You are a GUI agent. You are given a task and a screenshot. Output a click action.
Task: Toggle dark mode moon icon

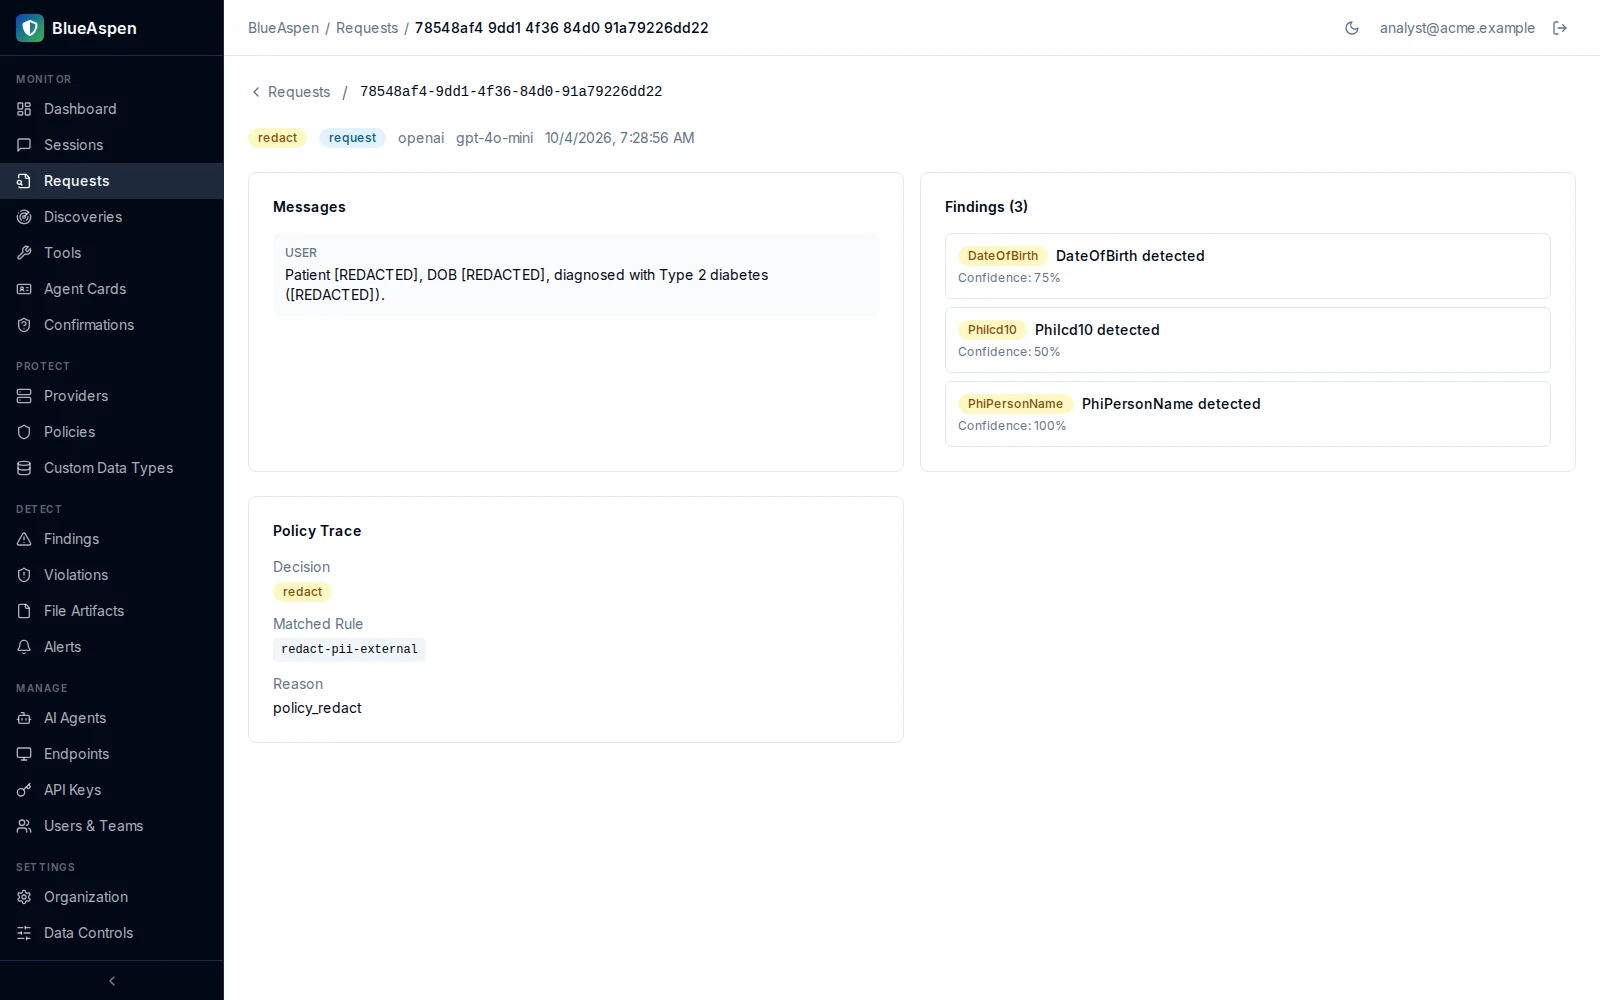coord(1352,28)
